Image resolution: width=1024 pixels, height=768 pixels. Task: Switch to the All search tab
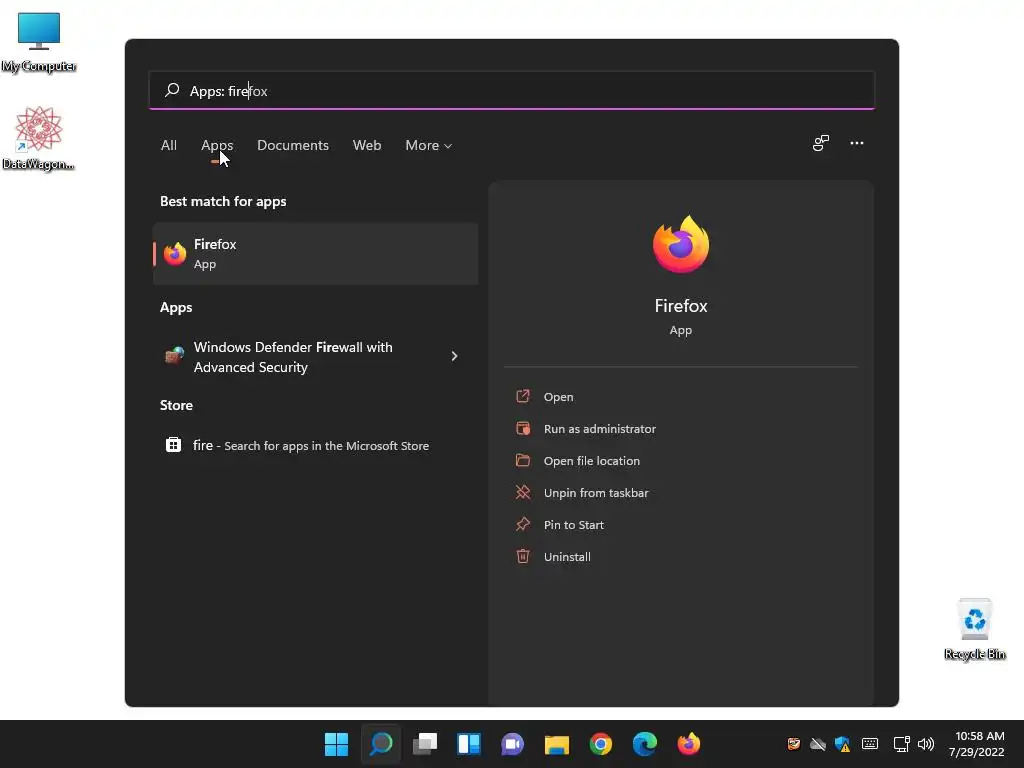click(168, 145)
